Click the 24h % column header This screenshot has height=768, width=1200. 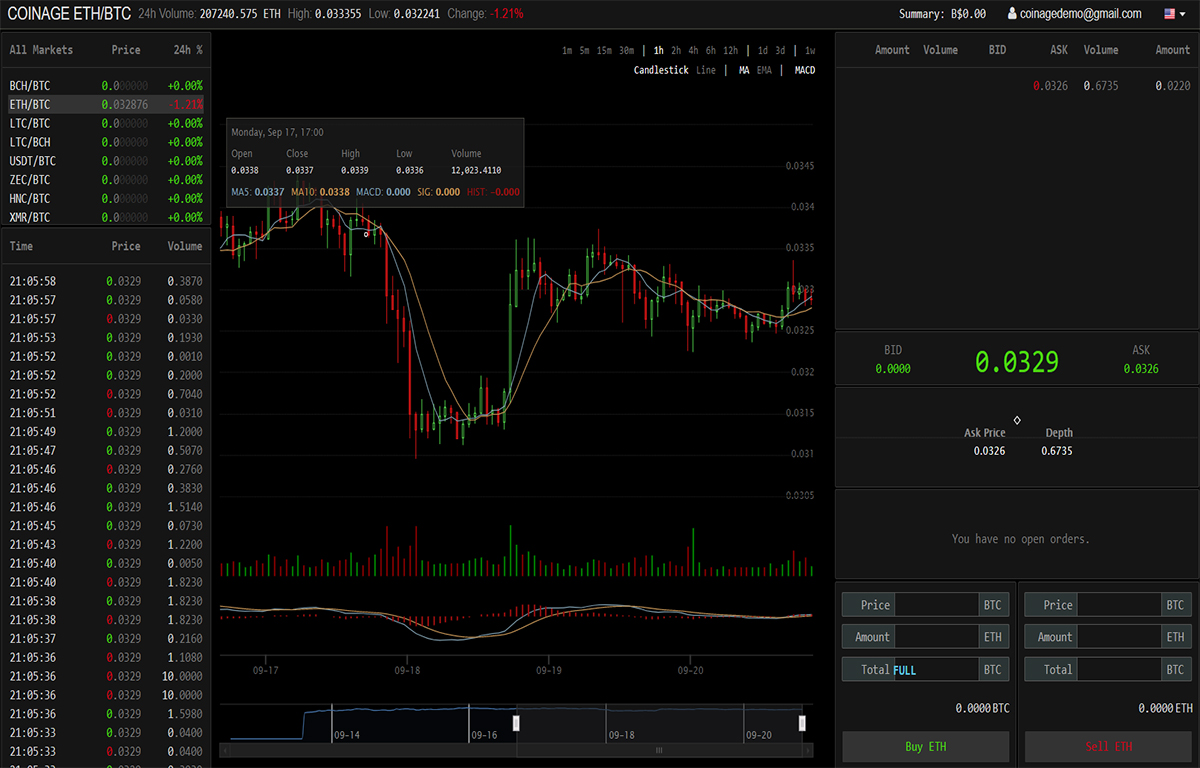click(x=187, y=50)
